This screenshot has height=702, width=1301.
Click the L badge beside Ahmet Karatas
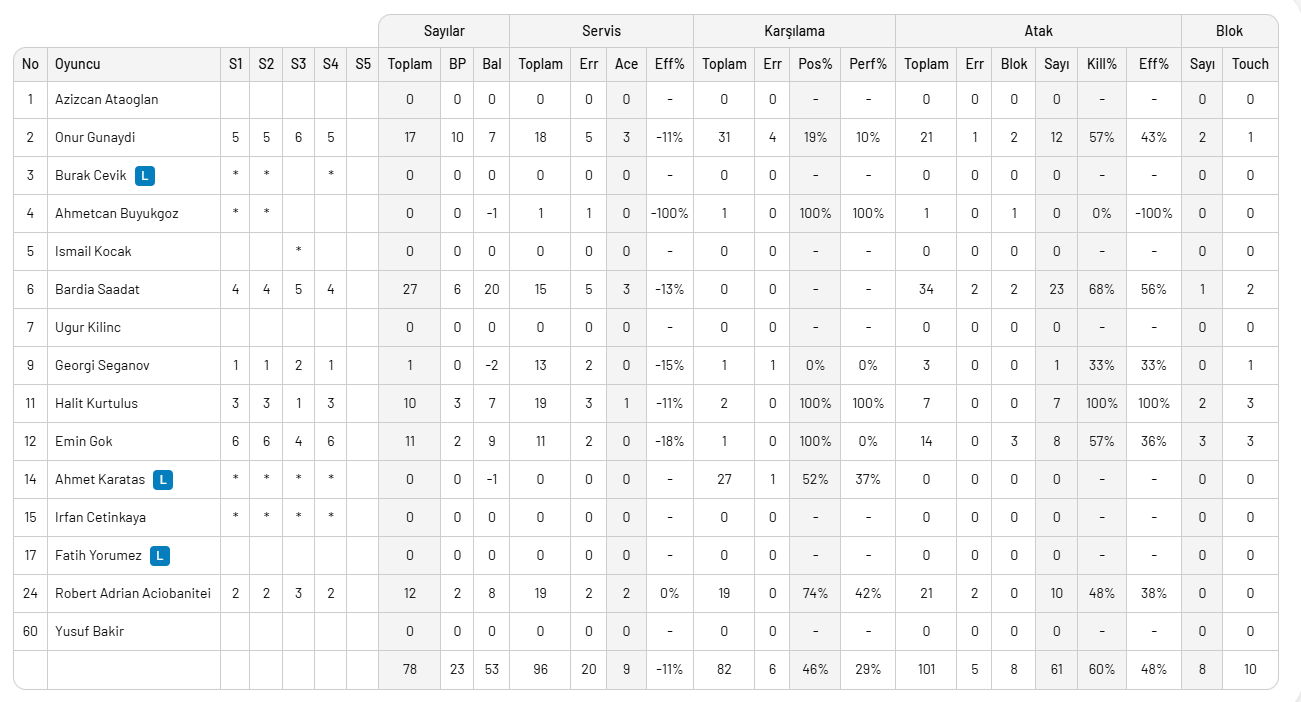163,480
